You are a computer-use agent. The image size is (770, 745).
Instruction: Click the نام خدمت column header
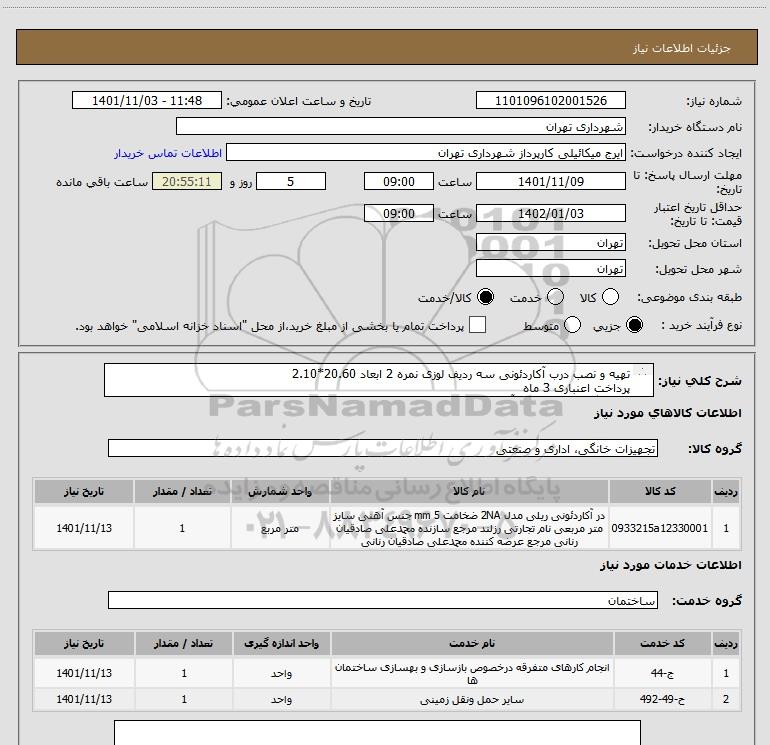click(472, 643)
